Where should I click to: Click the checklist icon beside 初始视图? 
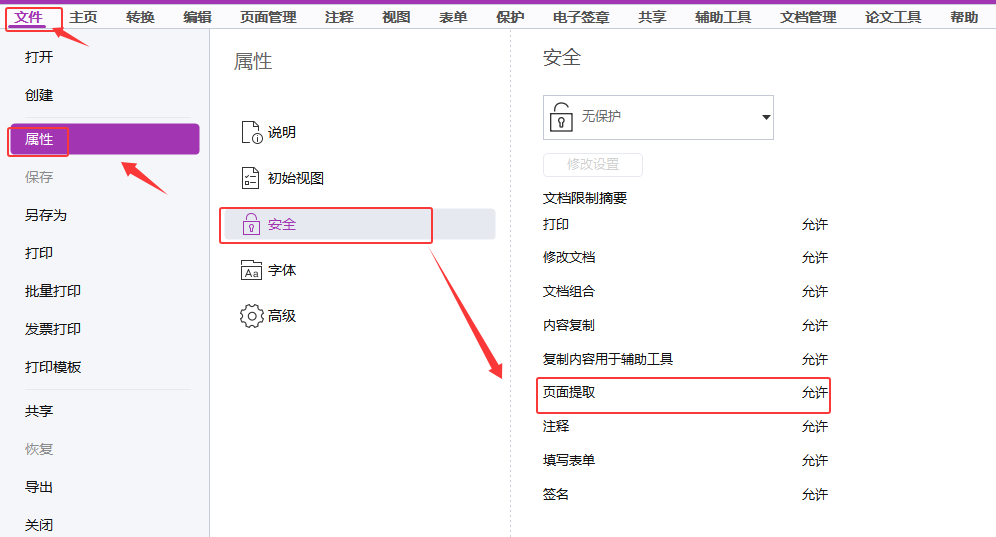coord(251,179)
